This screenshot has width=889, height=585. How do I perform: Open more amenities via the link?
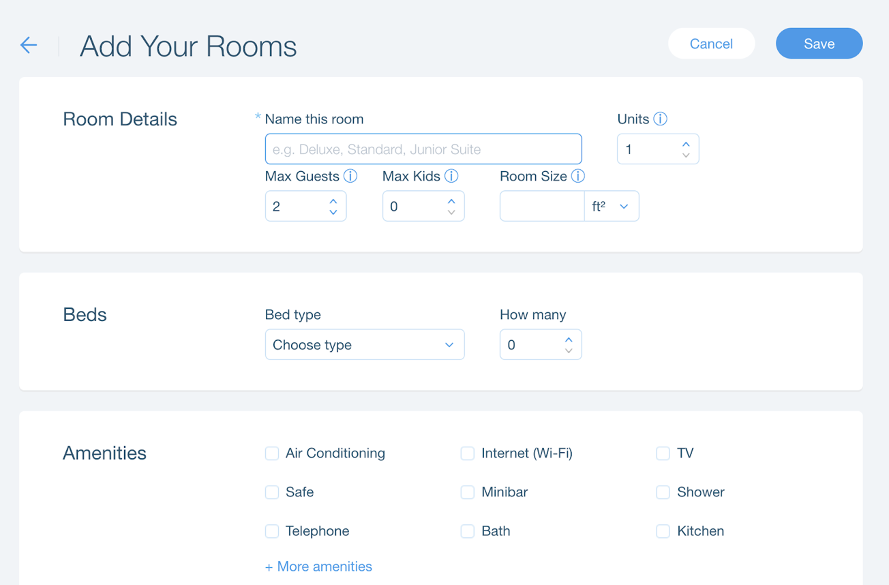point(318,566)
